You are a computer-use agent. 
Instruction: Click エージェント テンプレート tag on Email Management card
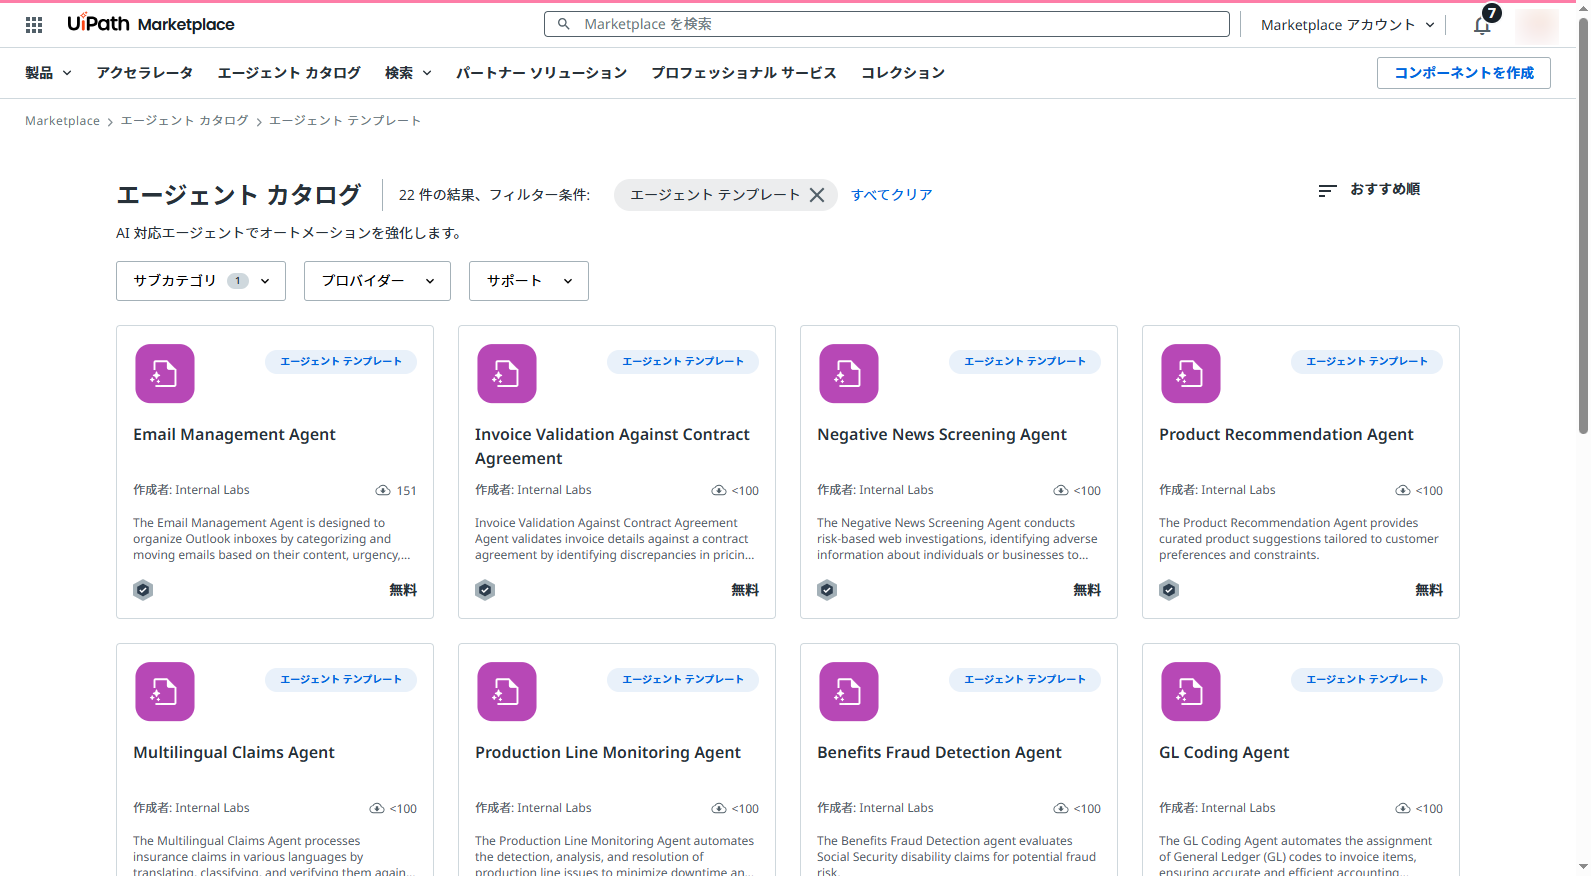point(341,361)
